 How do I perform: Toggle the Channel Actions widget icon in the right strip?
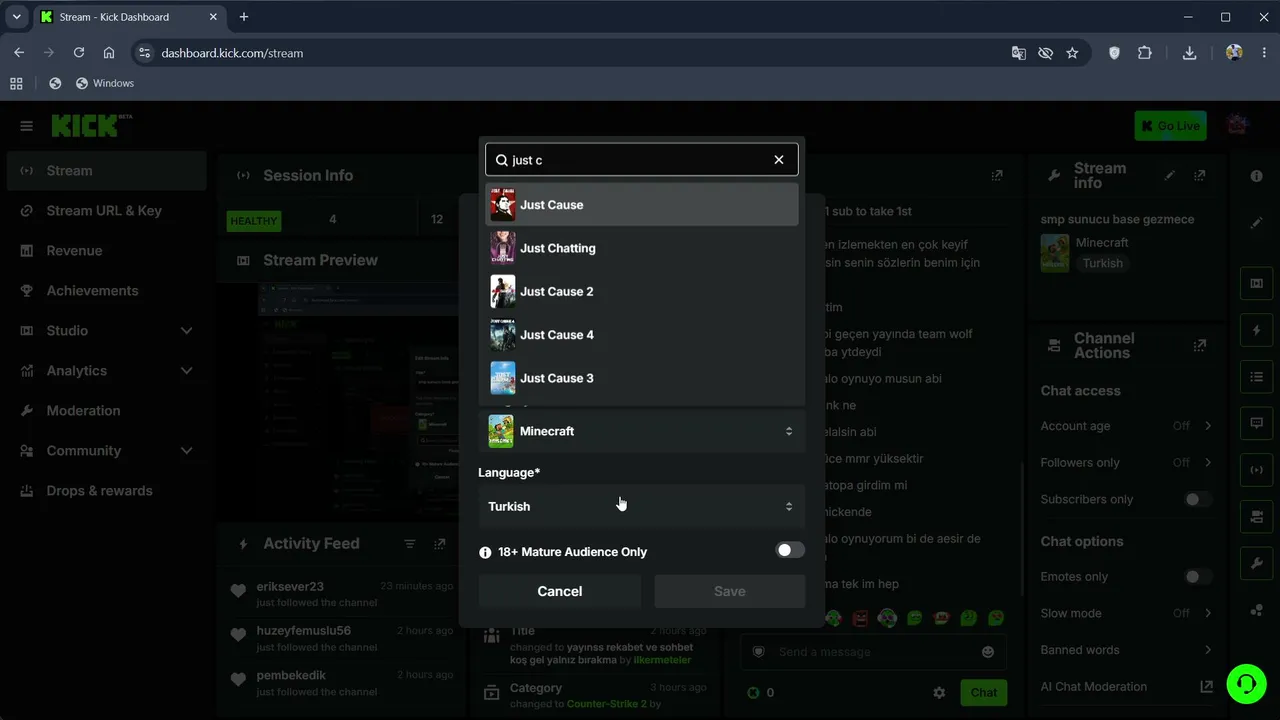[x=1257, y=517]
